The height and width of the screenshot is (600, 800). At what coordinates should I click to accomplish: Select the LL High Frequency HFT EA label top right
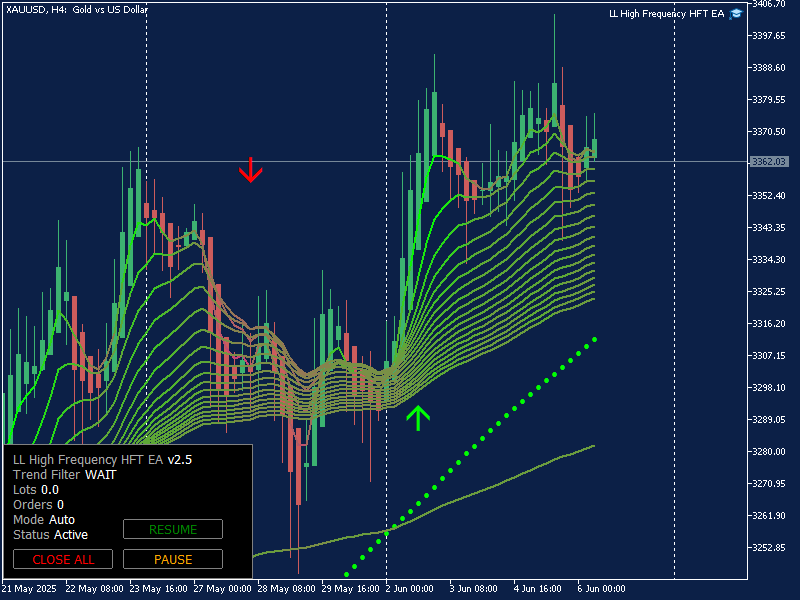[666, 14]
